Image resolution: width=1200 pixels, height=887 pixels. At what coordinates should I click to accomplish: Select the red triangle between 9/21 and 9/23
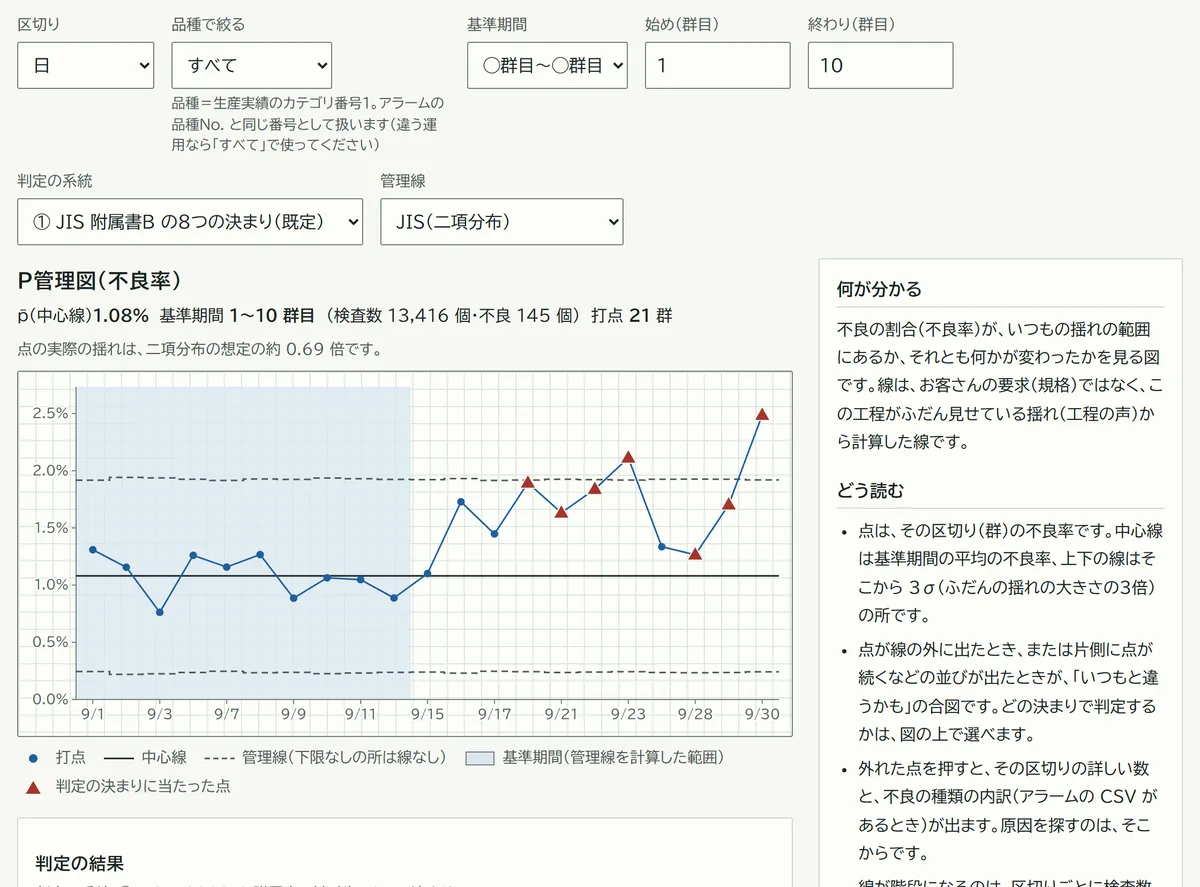pos(595,488)
